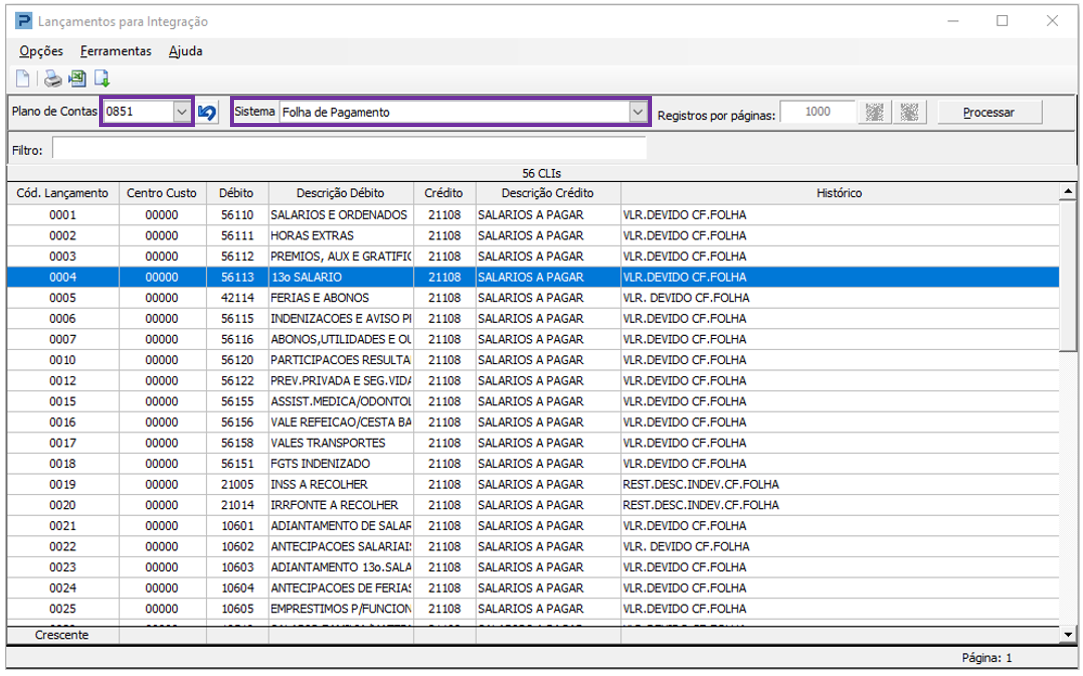
Task: Click the scrollbar down arrow of the table
Action: click(x=1068, y=635)
